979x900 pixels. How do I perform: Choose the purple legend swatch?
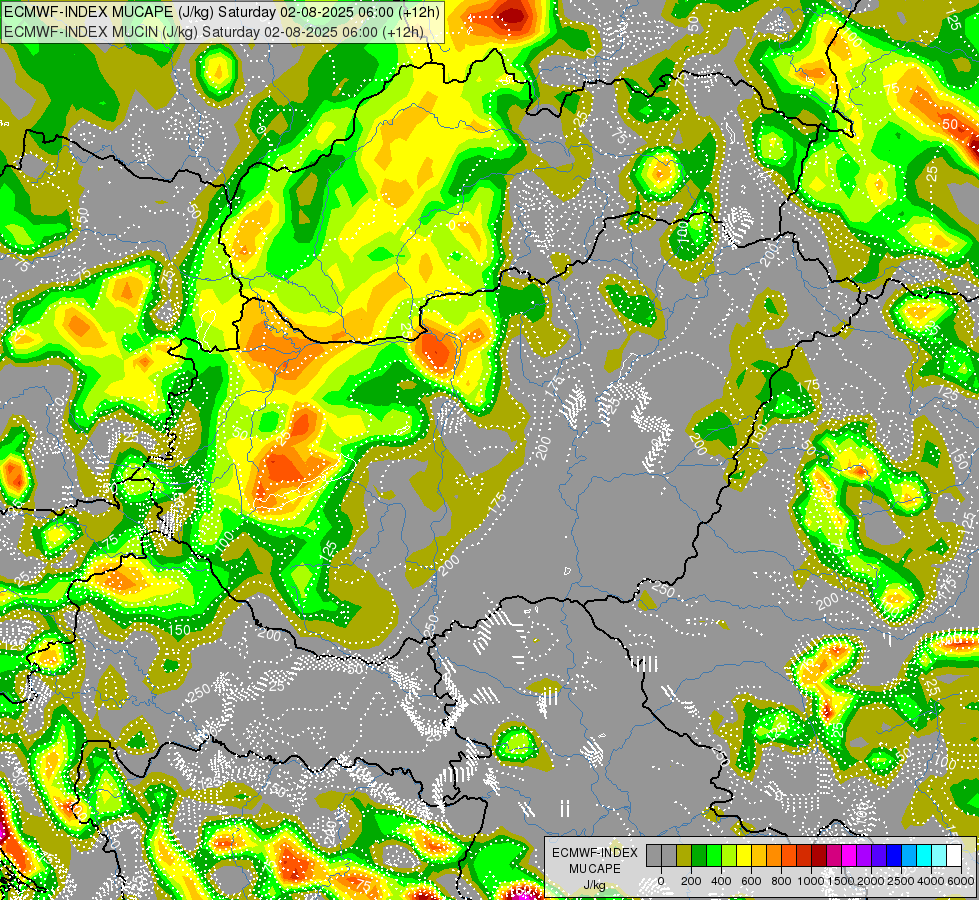point(865,856)
